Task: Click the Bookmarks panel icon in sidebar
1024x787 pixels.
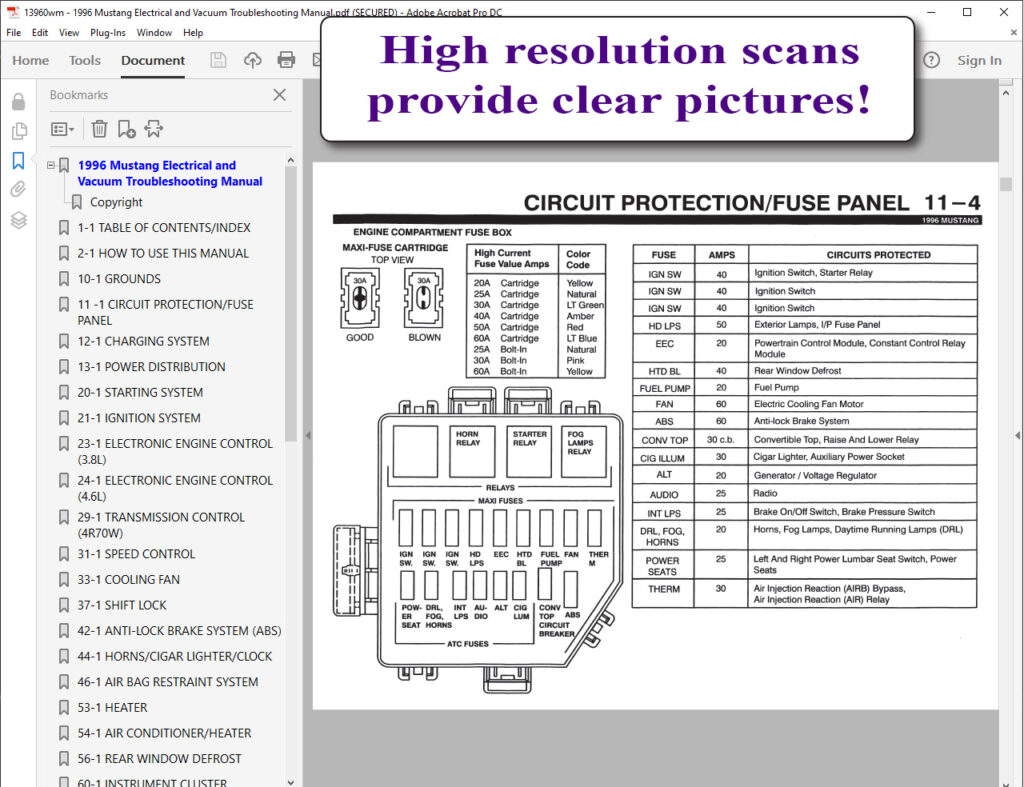Action: (18, 161)
